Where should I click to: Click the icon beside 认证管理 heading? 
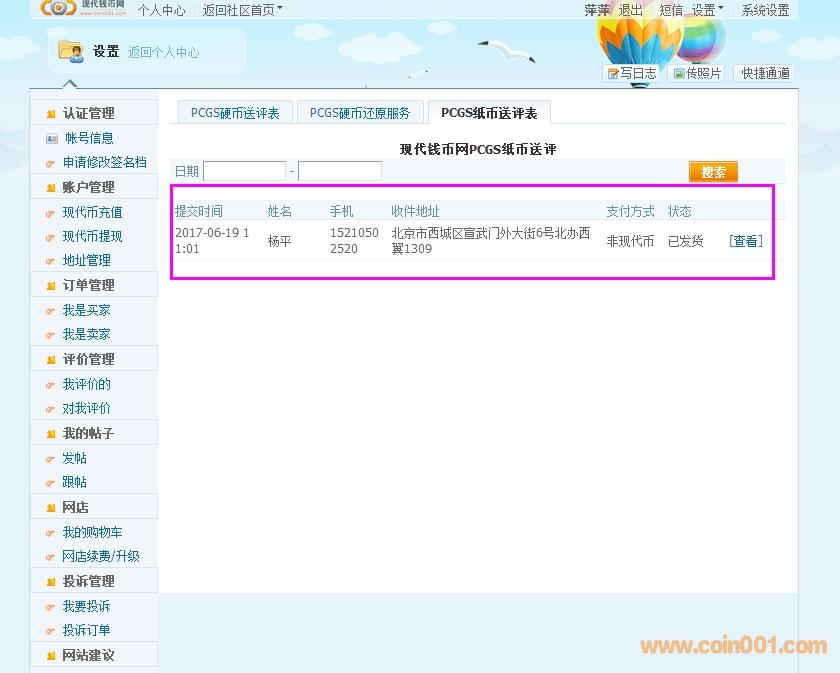pyautogui.click(x=51, y=114)
